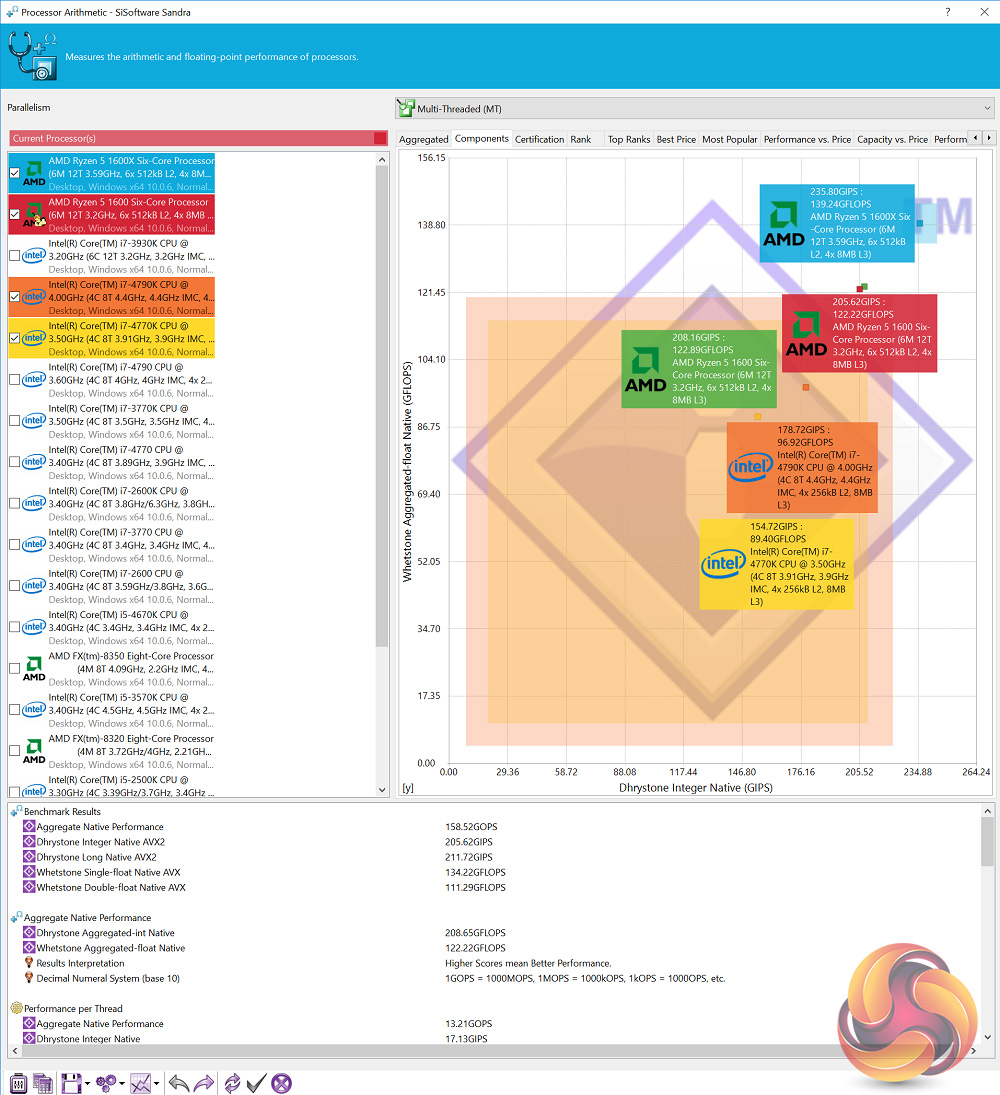Switch to the Top Ranks tab
The height and width of the screenshot is (1095, 1000).
[628, 139]
